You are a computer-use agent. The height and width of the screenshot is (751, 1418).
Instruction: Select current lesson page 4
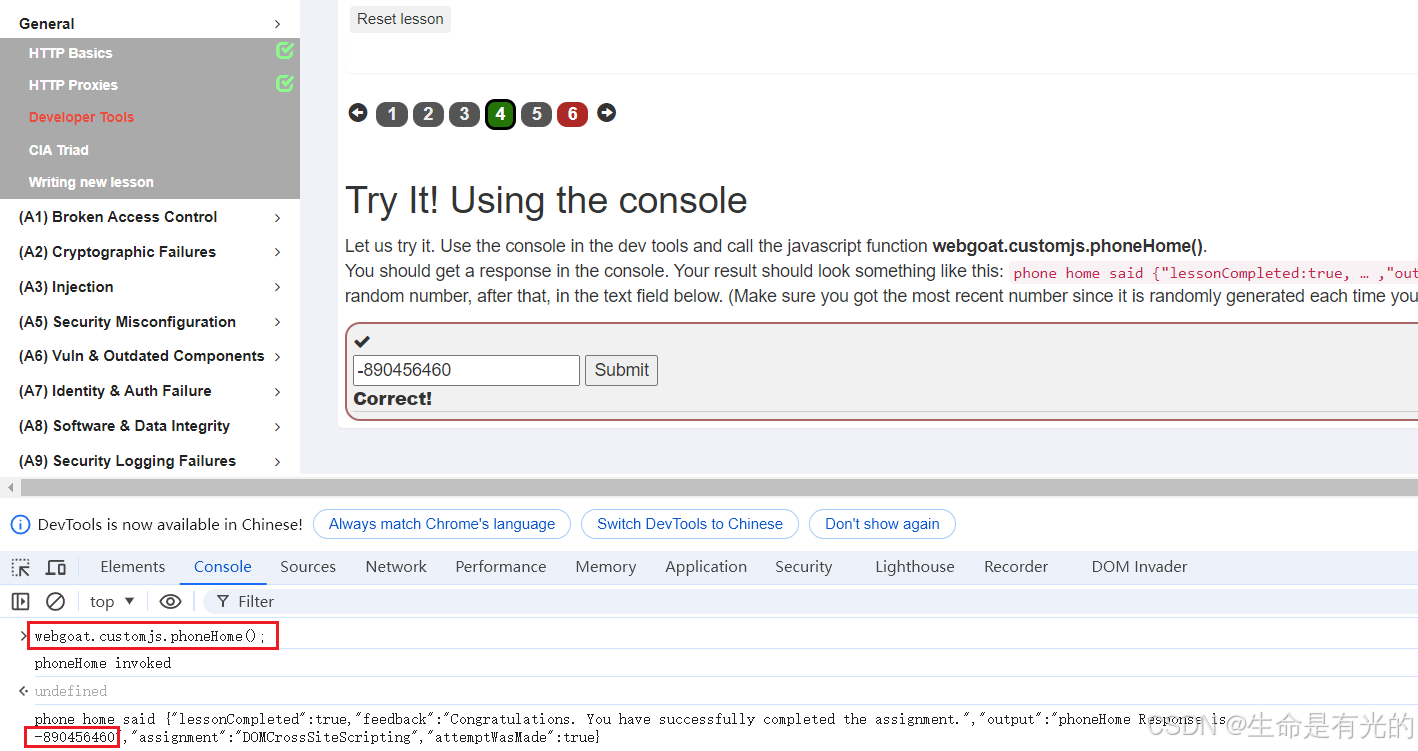click(500, 114)
